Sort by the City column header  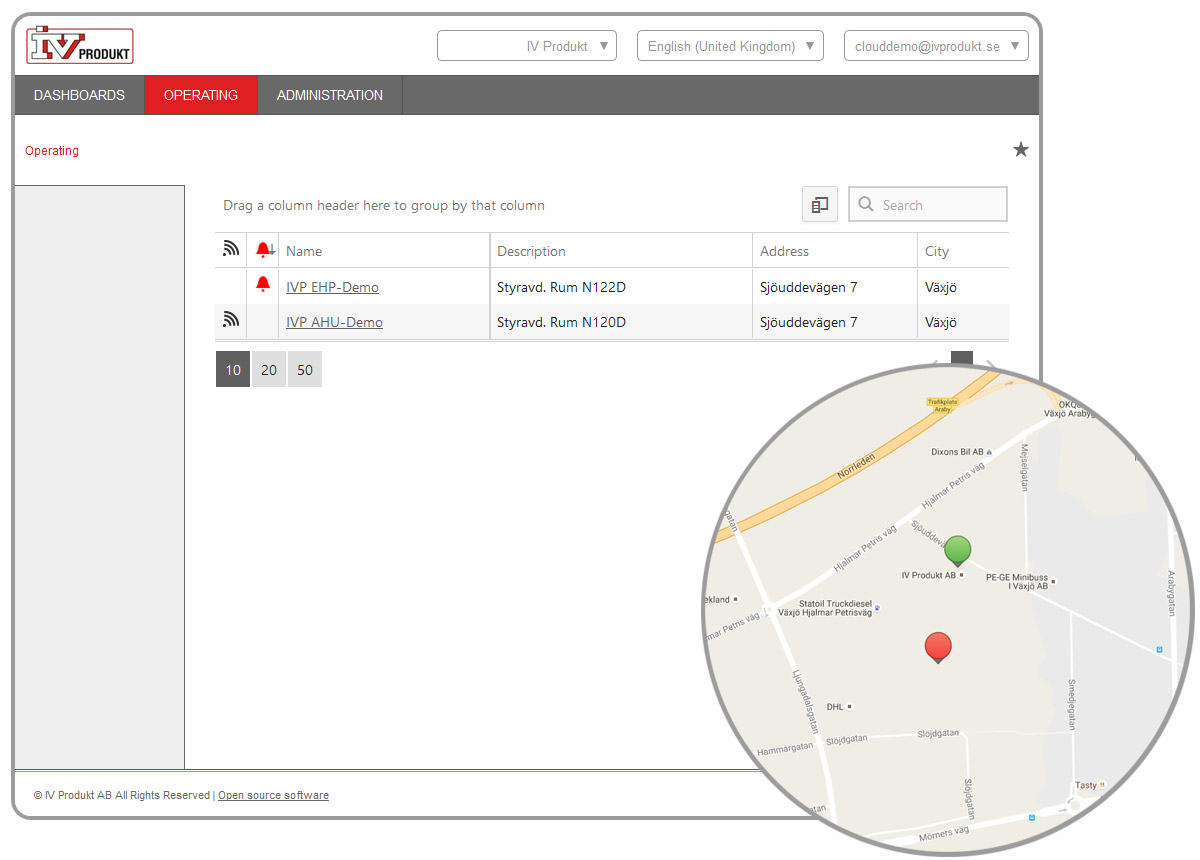coord(963,251)
